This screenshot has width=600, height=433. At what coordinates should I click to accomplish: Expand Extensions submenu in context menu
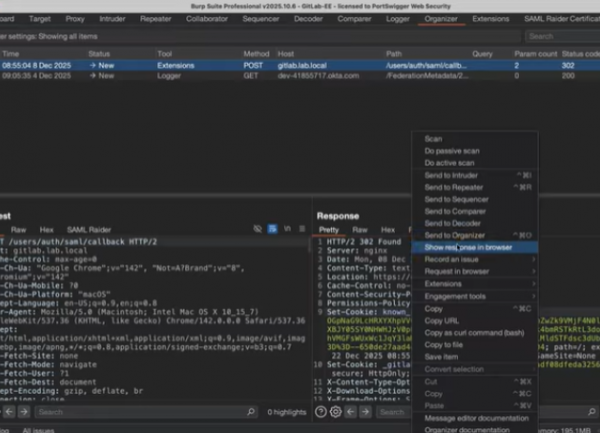point(474,284)
